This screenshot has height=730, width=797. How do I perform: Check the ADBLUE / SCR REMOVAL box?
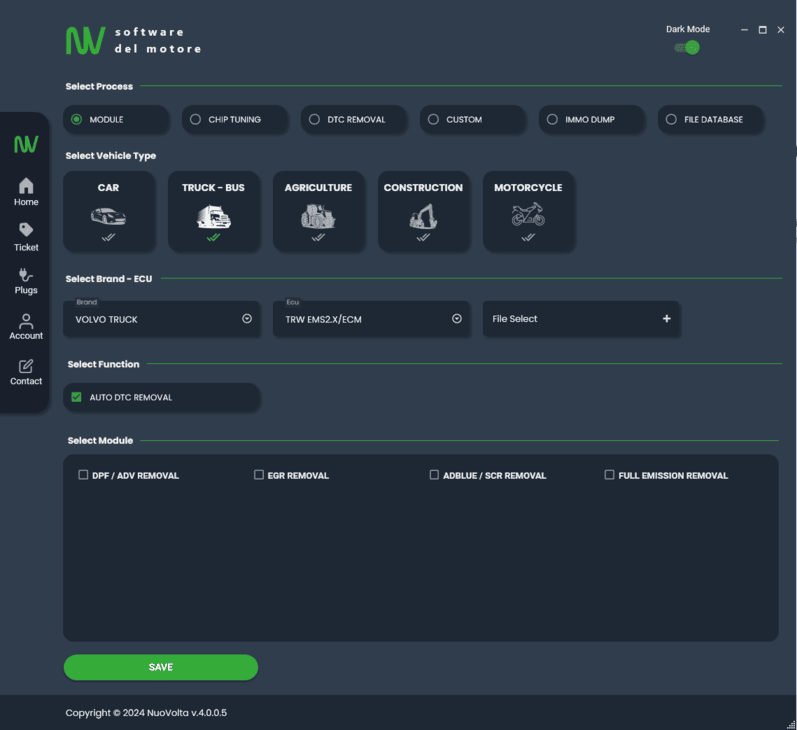tap(434, 475)
